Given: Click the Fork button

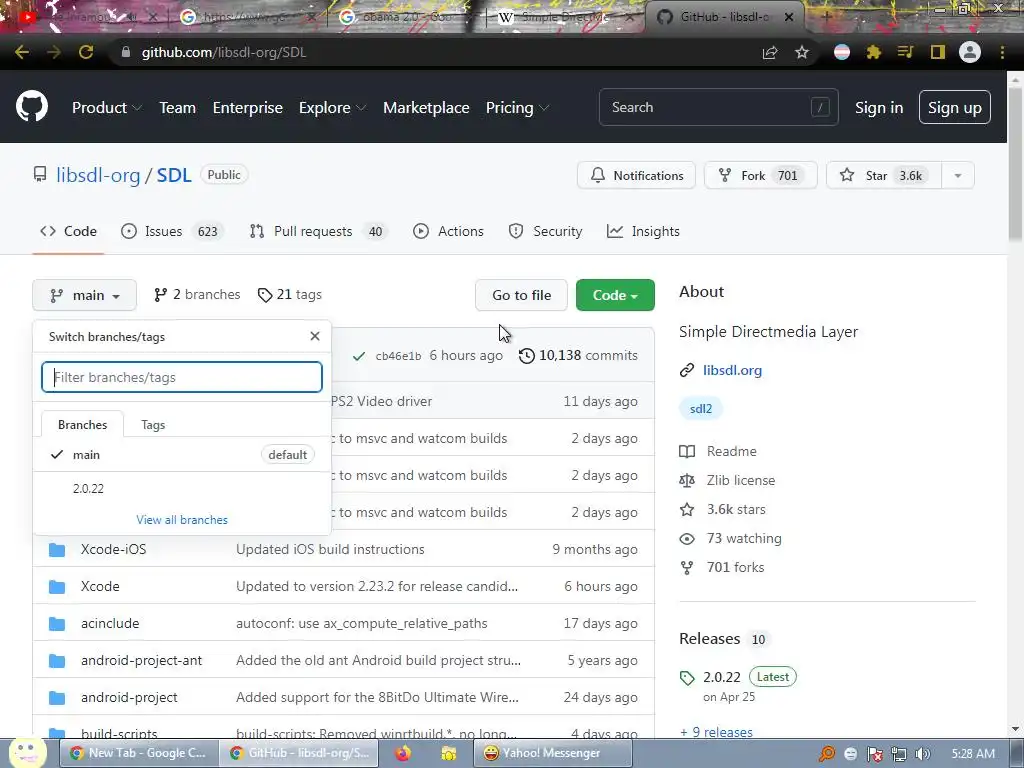Looking at the screenshot, I should 760,175.
